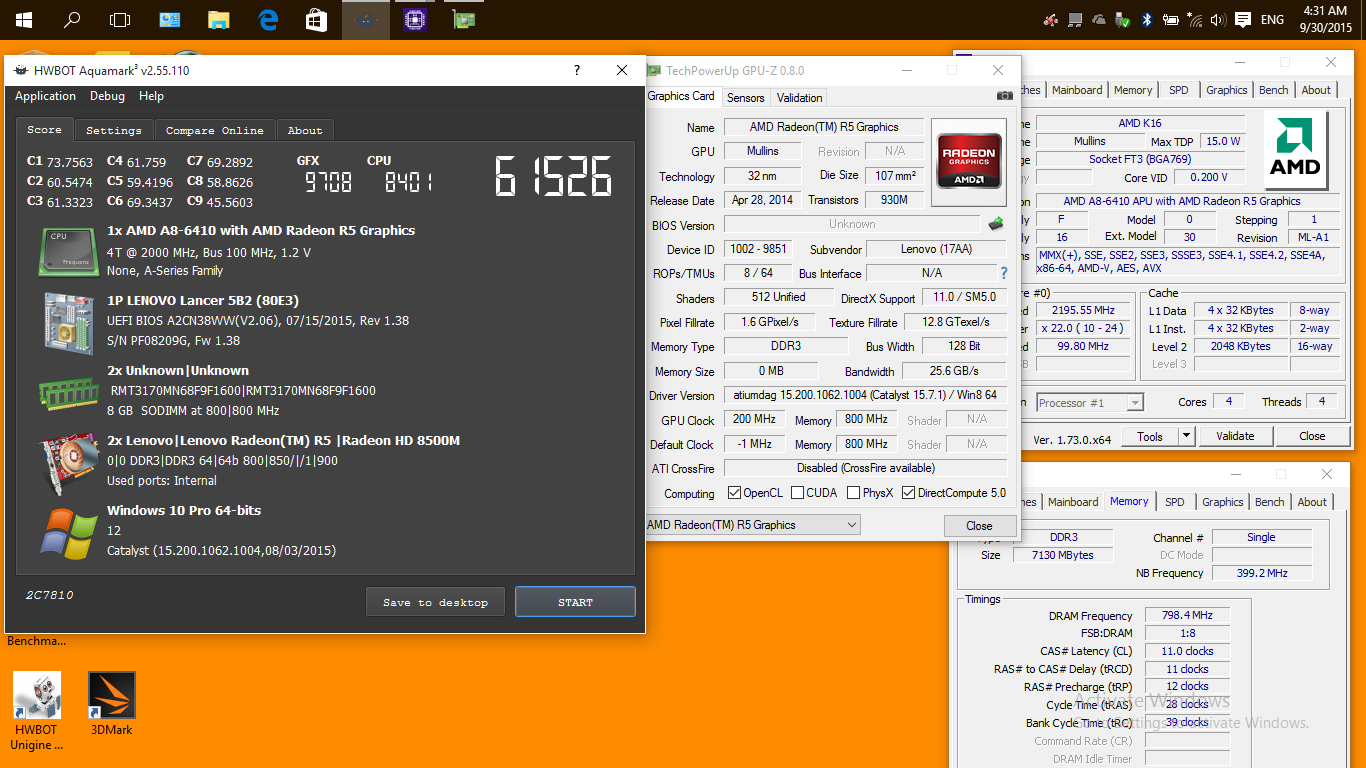
Task: Click the total score 61526 in Aquamark
Action: [553, 177]
